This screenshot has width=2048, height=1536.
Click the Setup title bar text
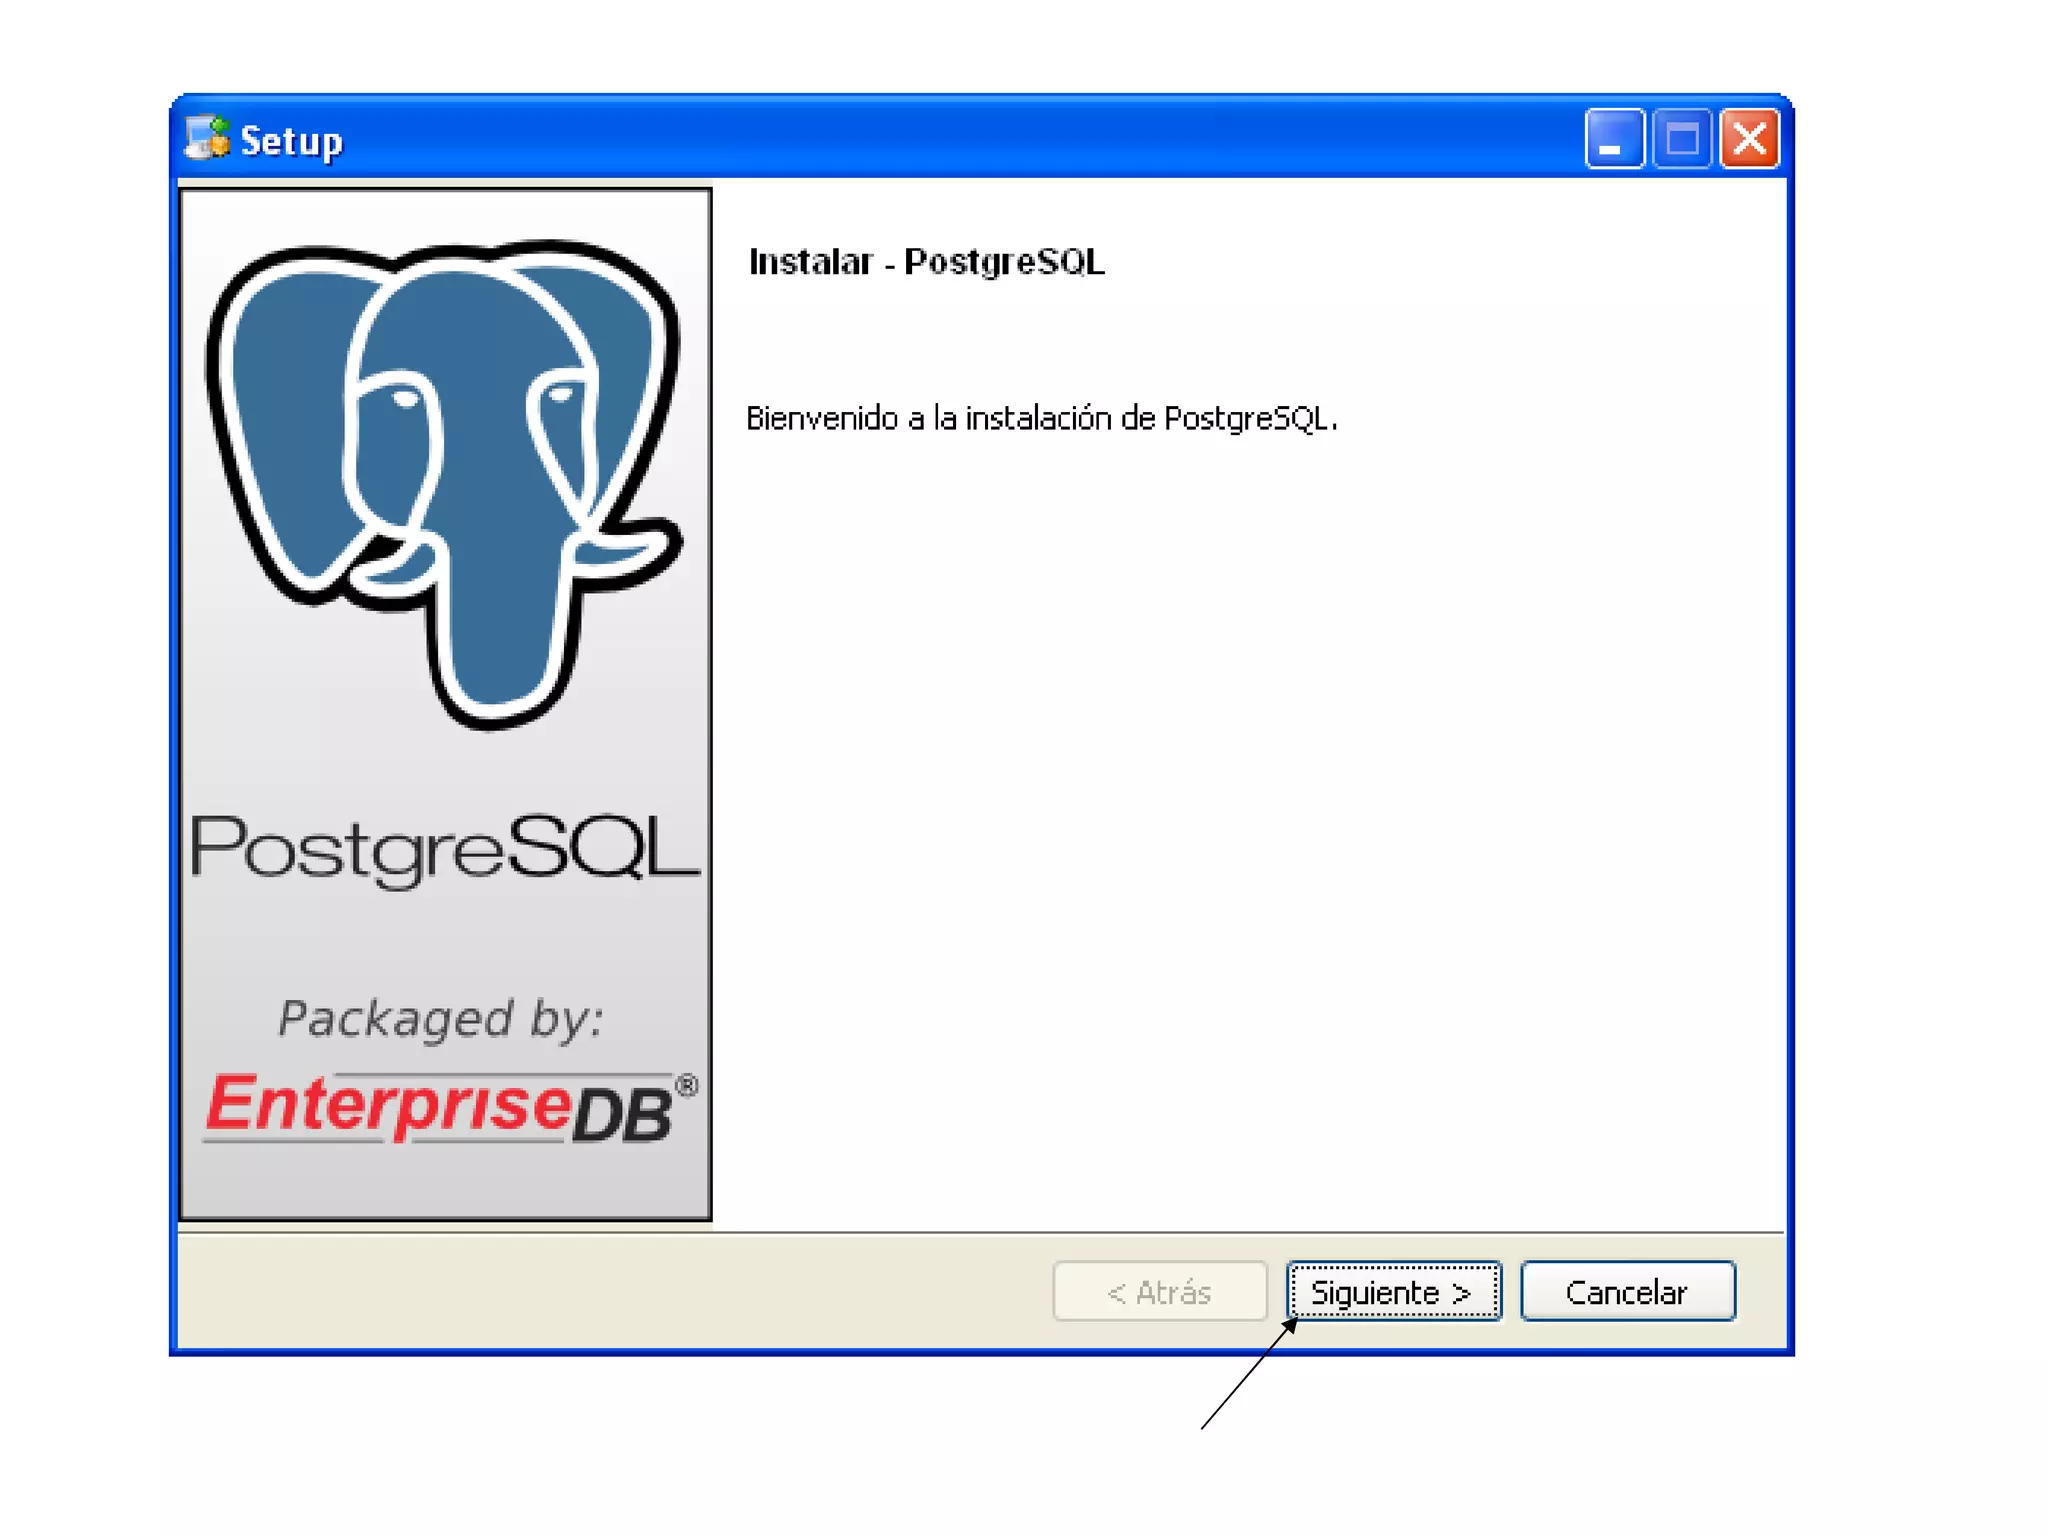coord(291,141)
